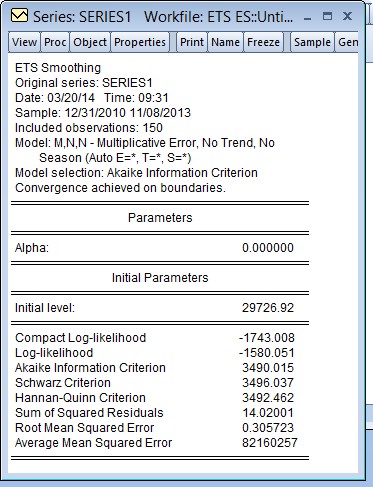Click the partially visible Genr button
Screen dimensions: 373x487
[x=347, y=42]
